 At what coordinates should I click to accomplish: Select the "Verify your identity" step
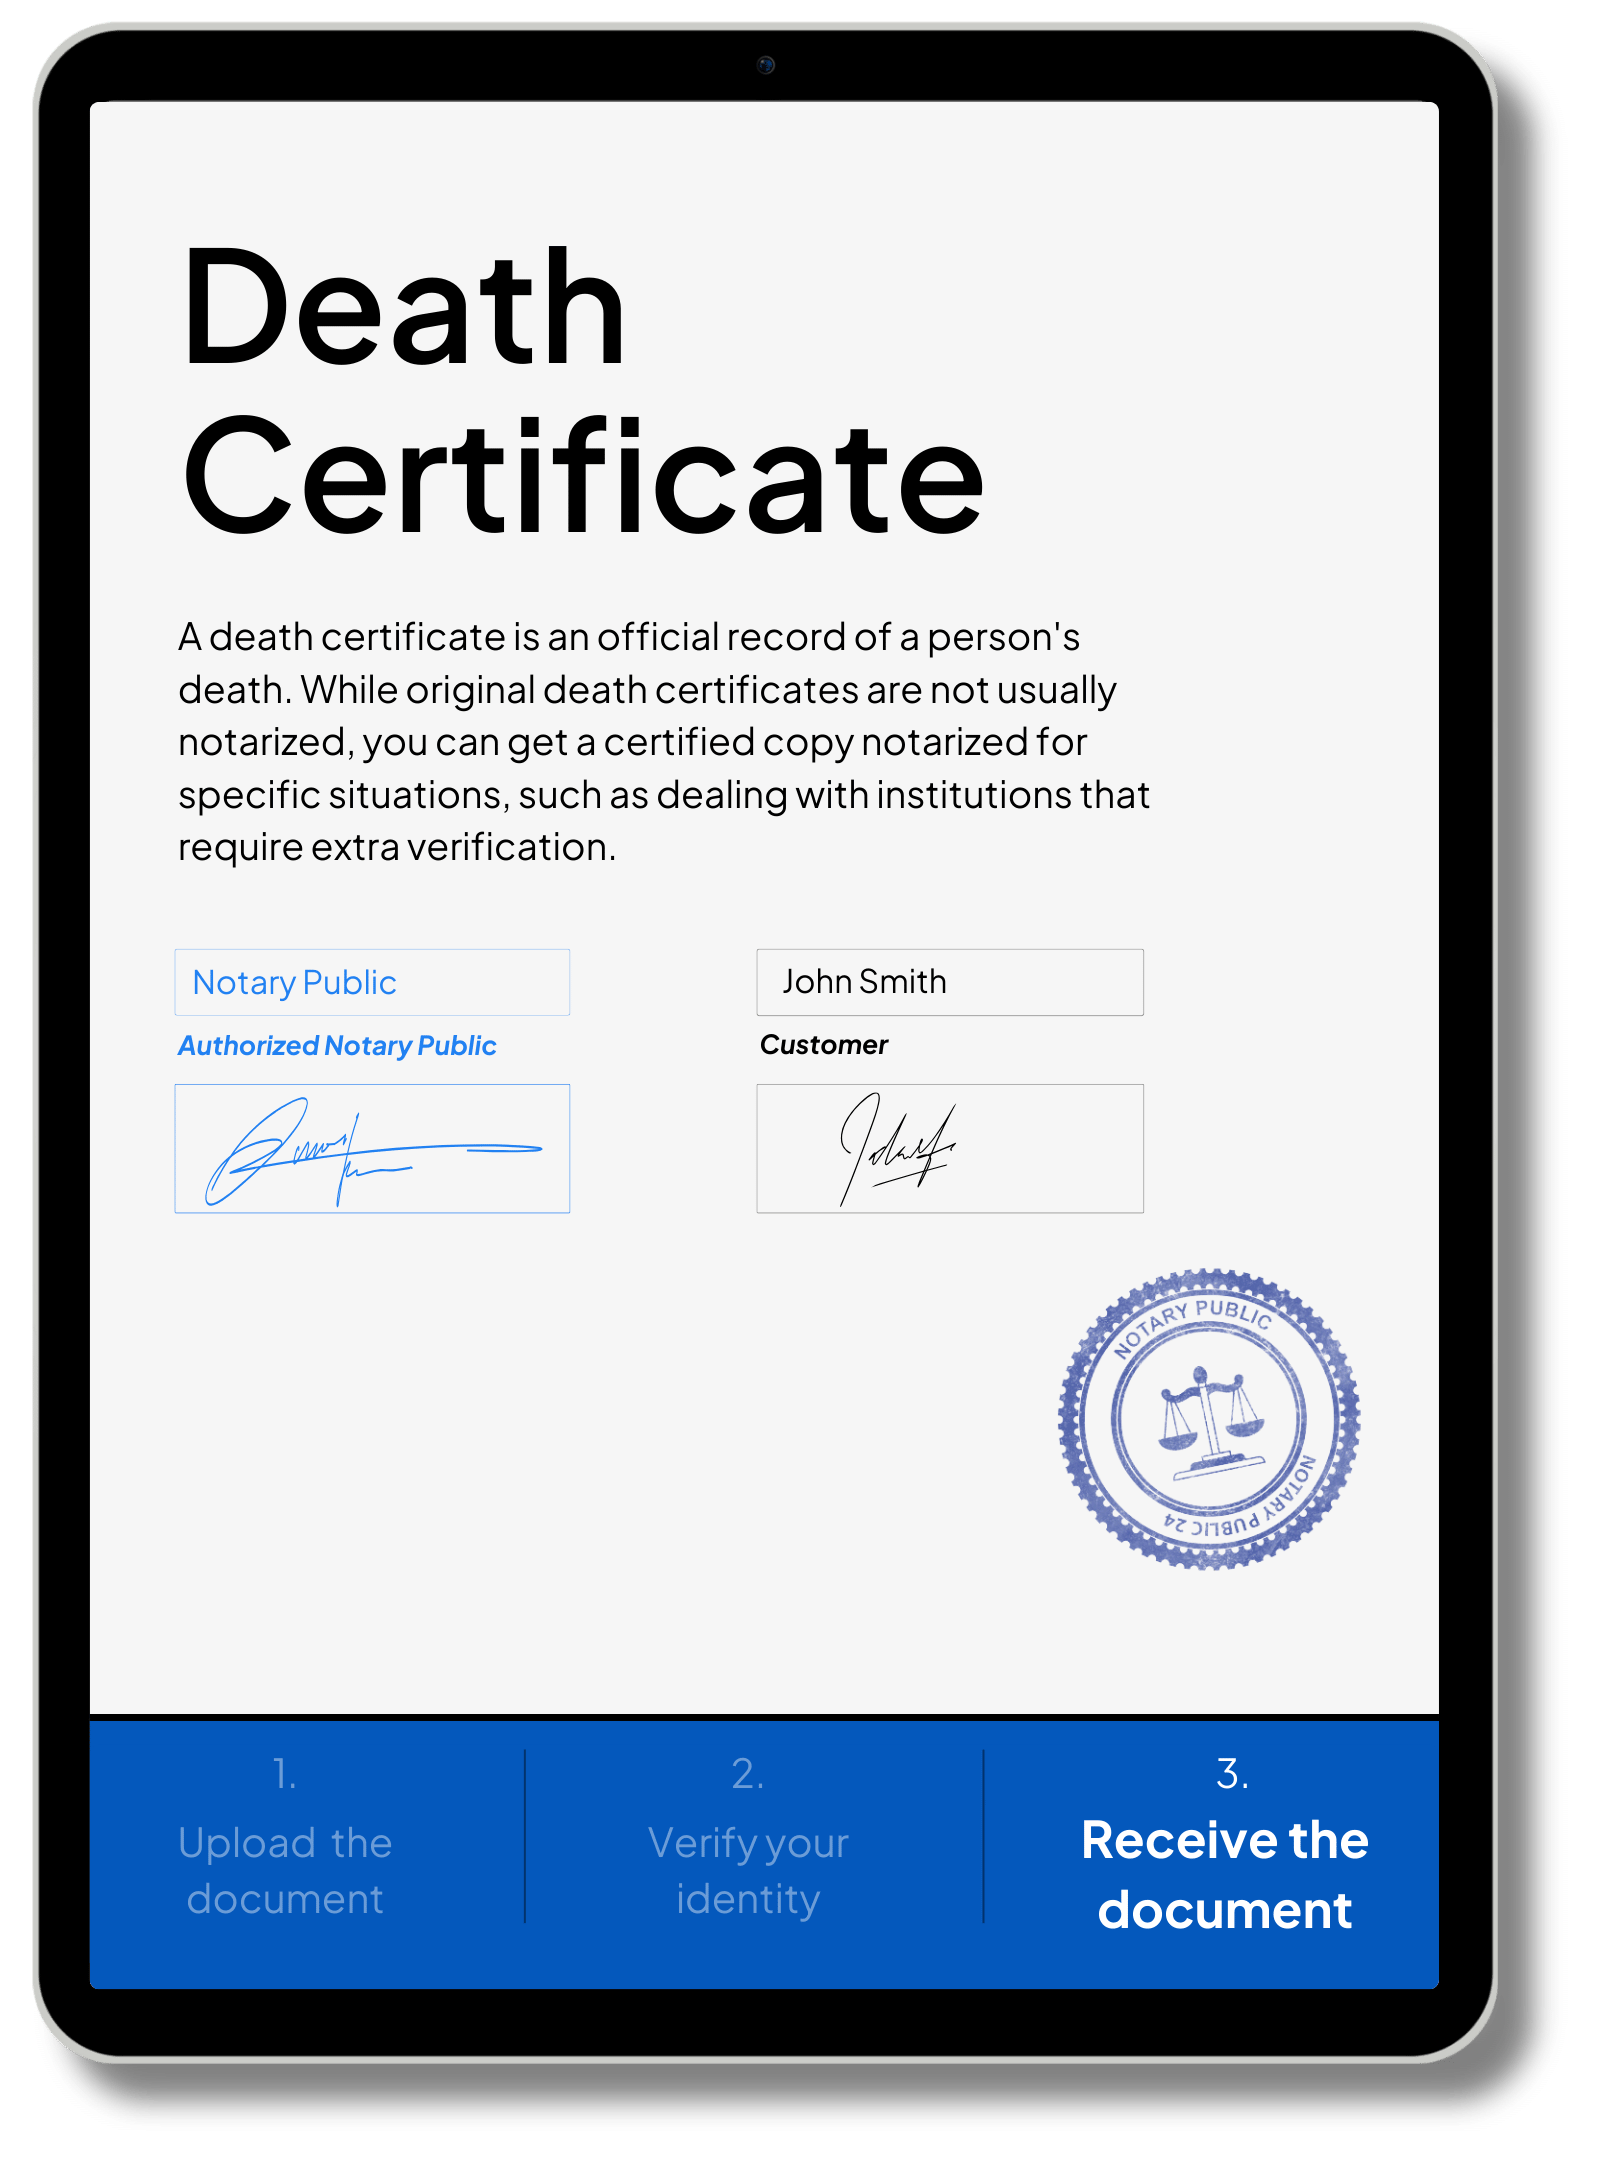[748, 1870]
